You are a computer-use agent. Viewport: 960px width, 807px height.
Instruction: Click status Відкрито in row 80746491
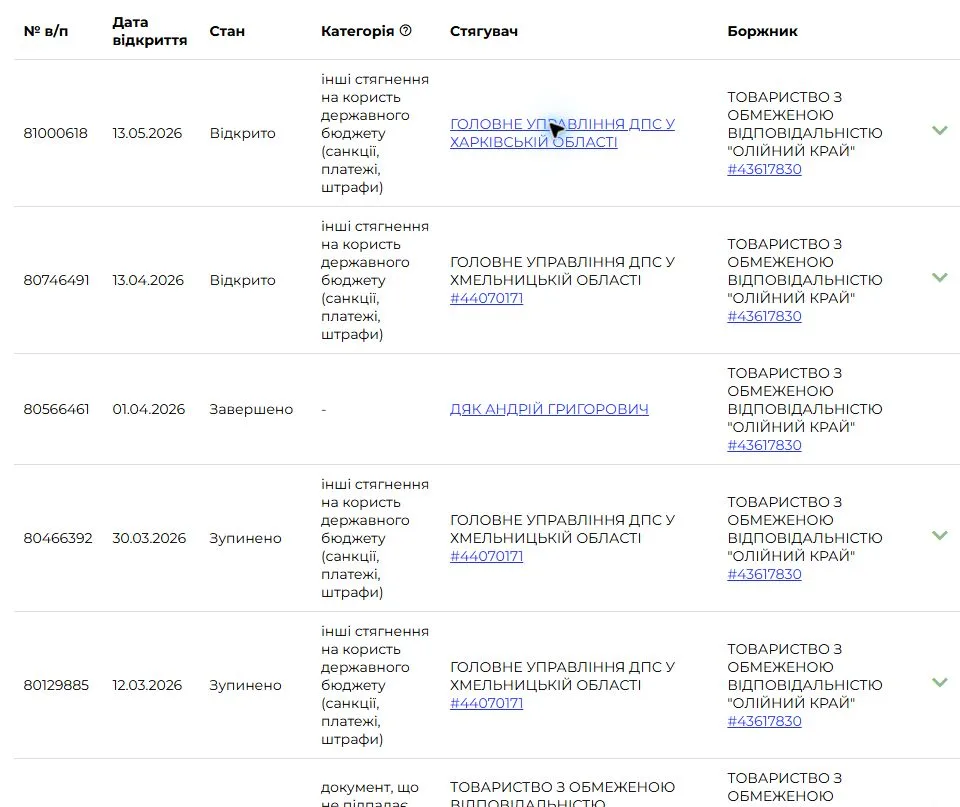[242, 280]
